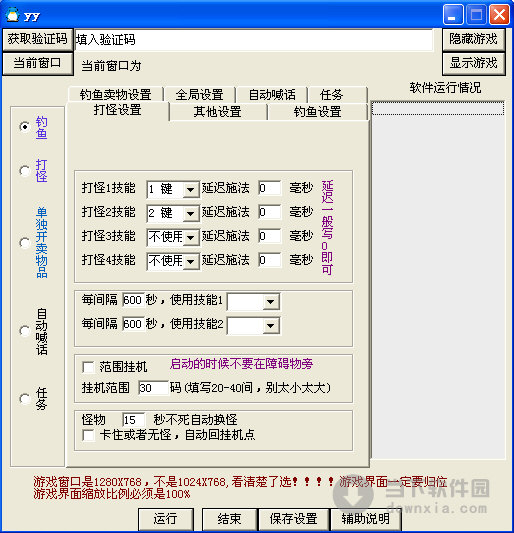Select the 自动喊话 radio option
This screenshot has height=533, width=514.
25,330
